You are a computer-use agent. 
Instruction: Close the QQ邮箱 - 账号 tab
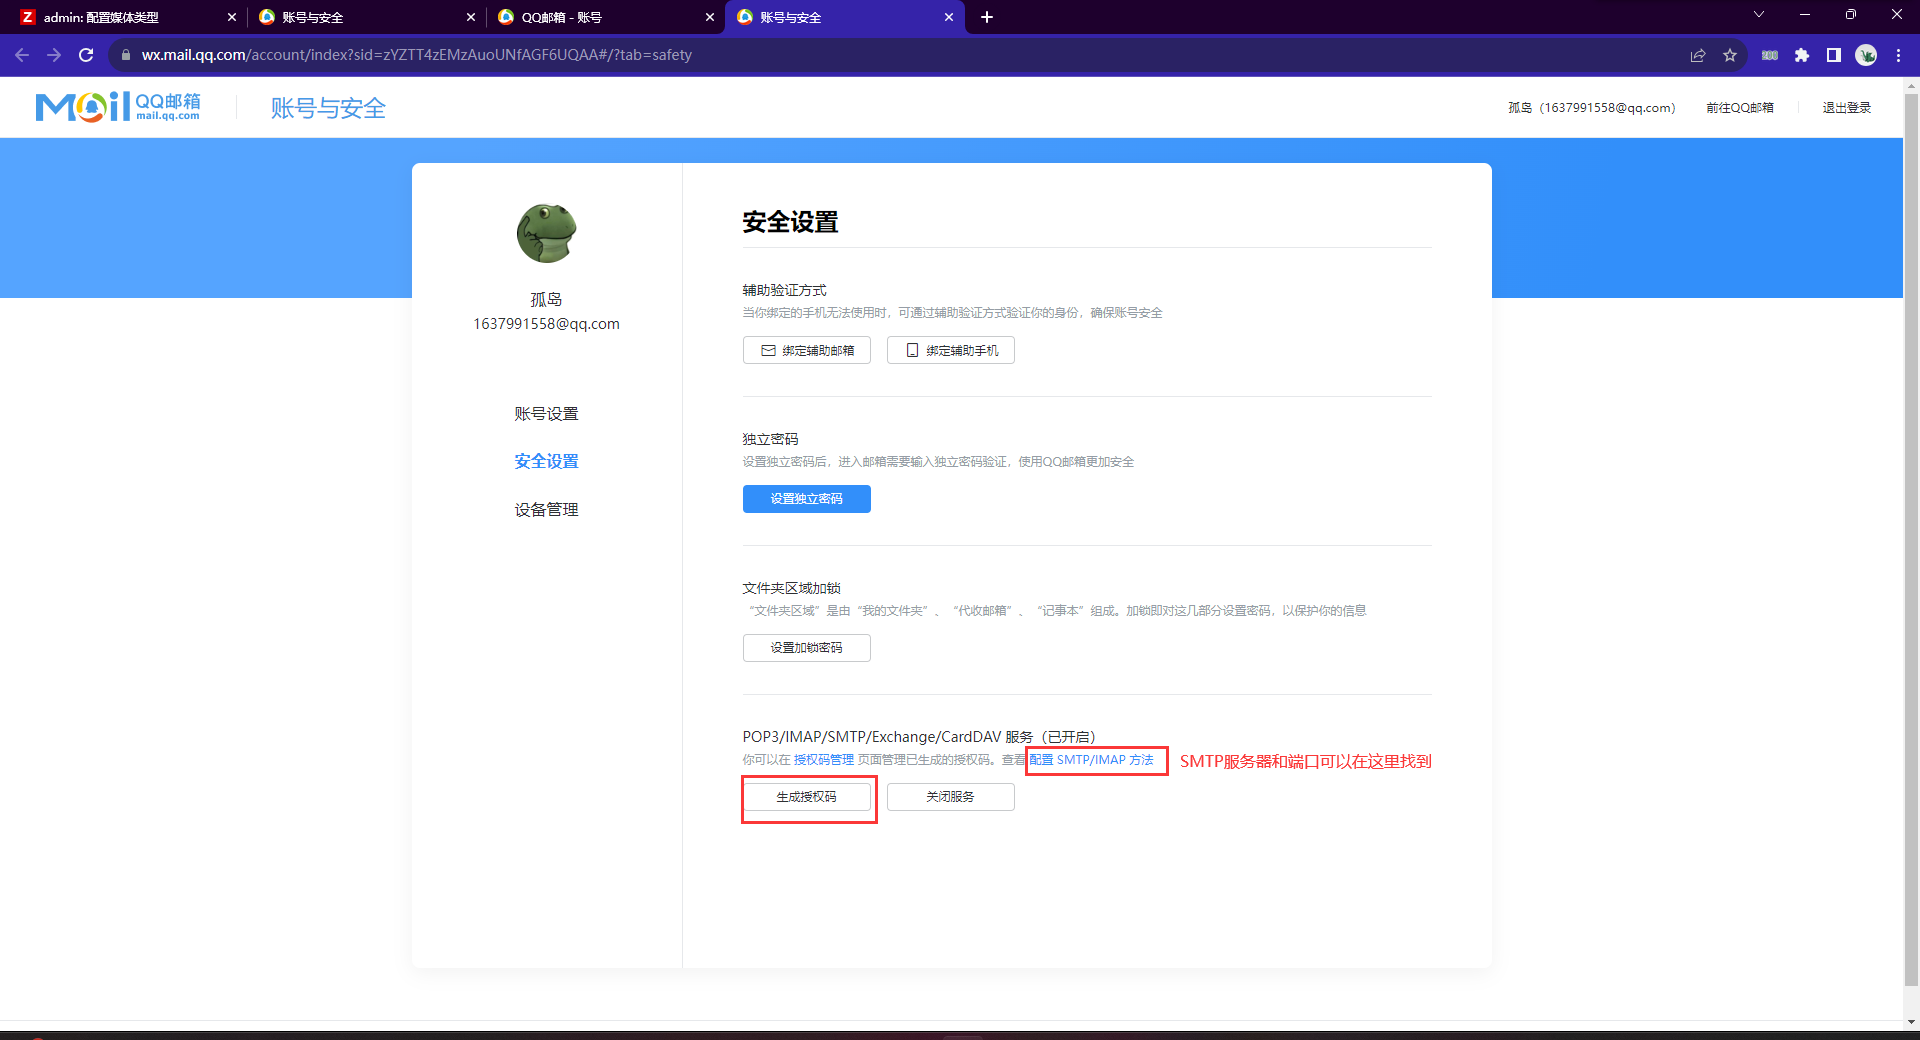pos(710,17)
